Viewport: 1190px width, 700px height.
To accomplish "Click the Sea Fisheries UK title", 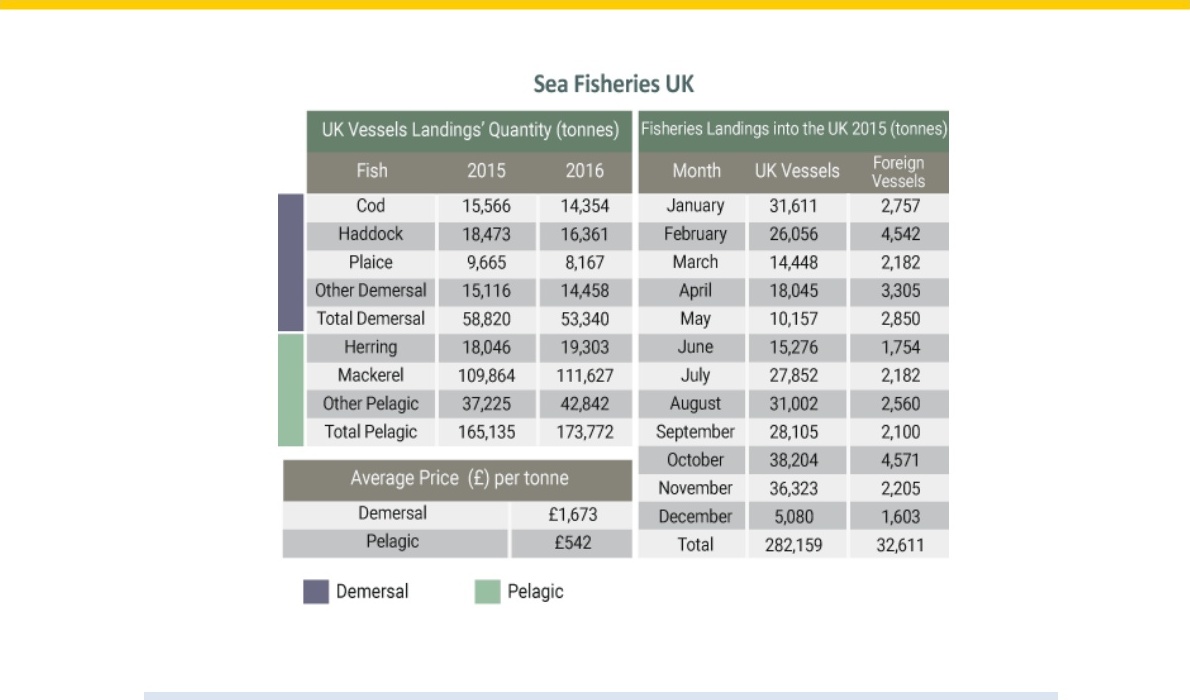I will click(x=613, y=84).
